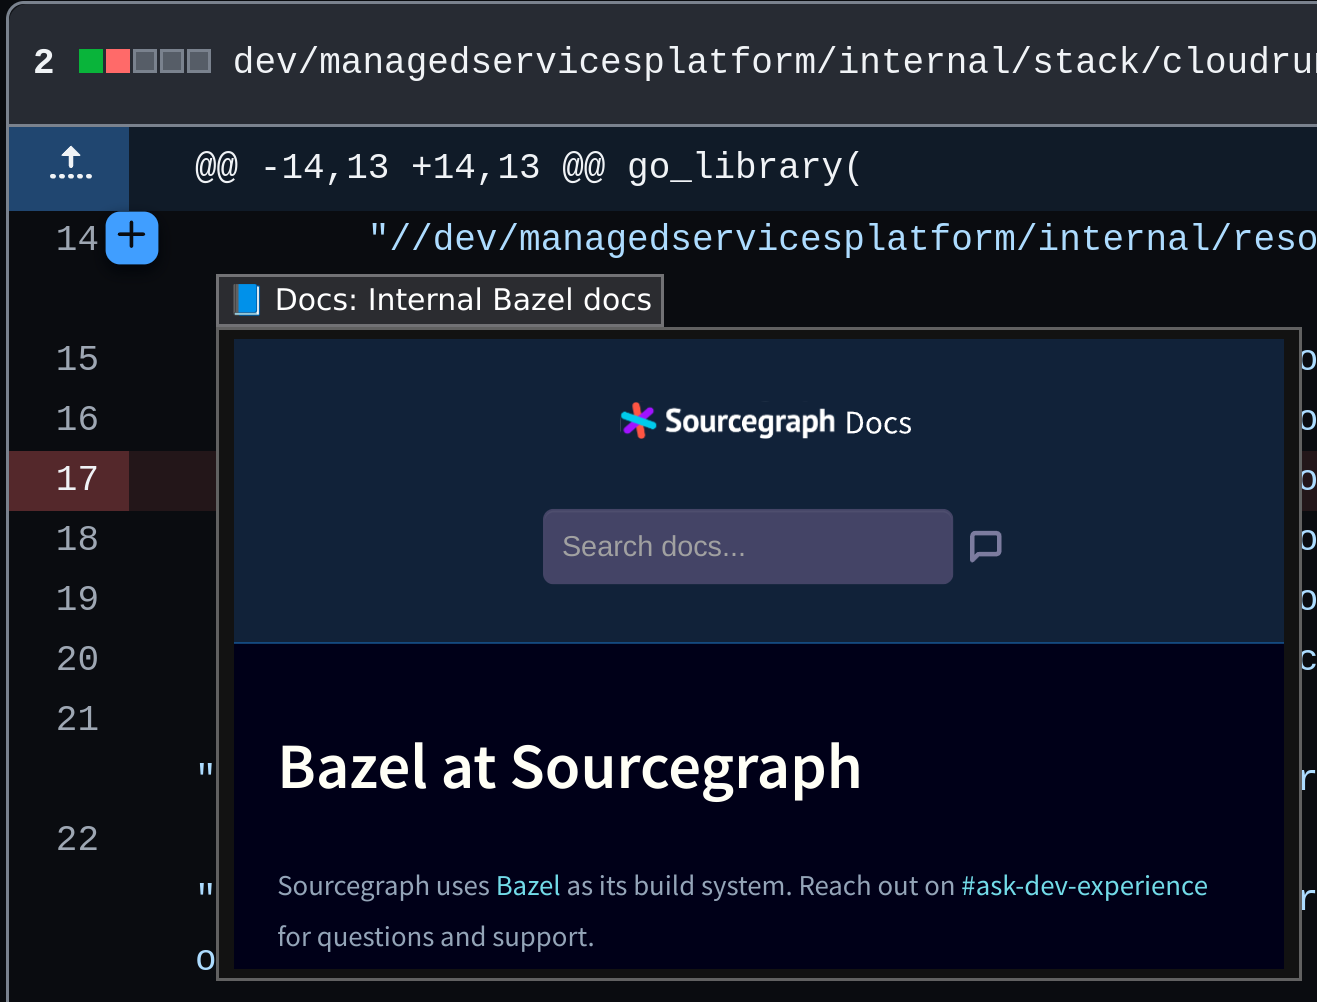Select the highlighted line number 17

pyautogui.click(x=77, y=480)
